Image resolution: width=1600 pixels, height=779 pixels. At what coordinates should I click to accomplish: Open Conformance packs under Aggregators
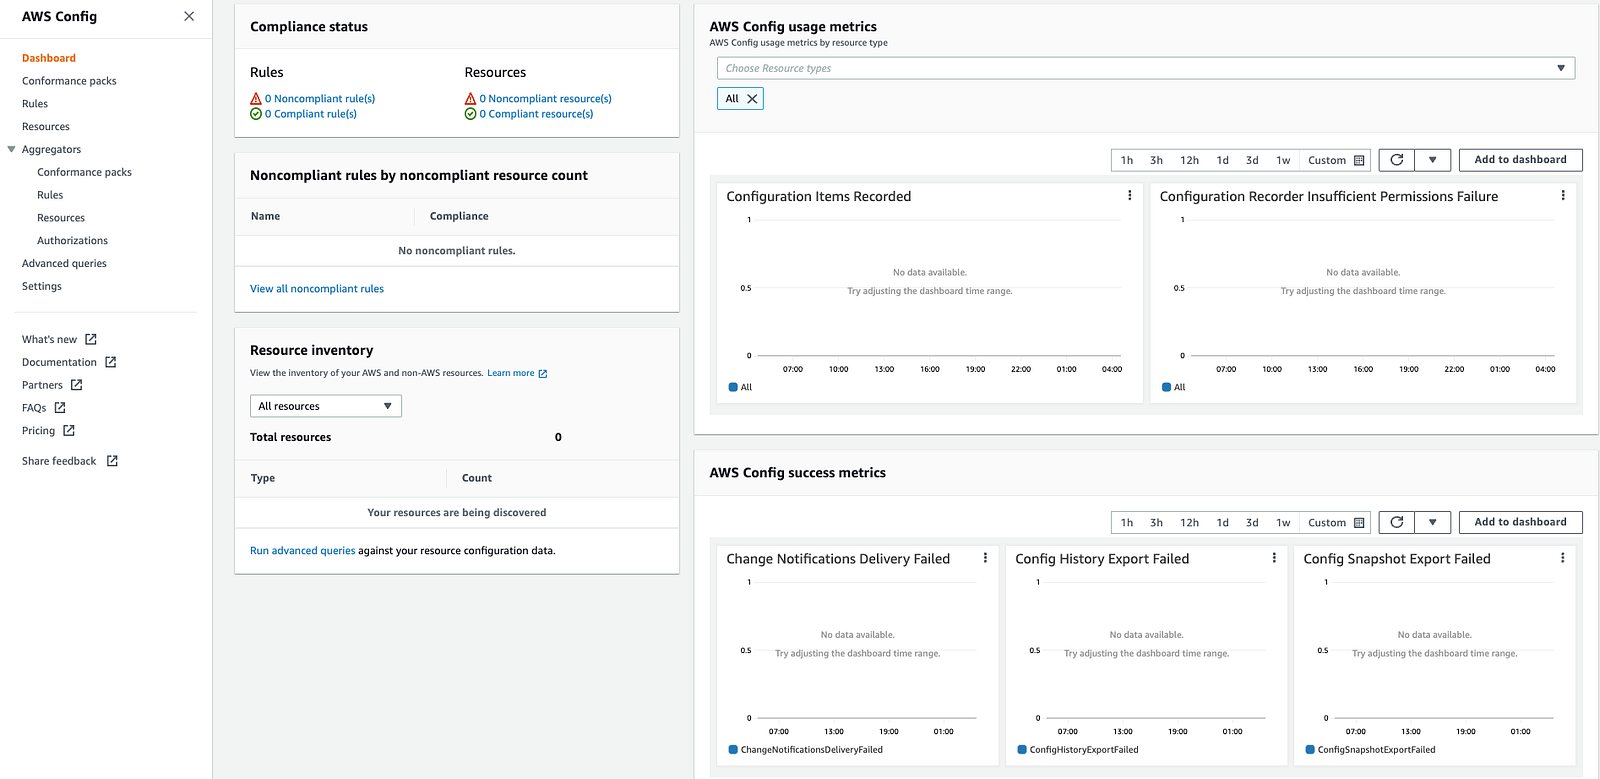tap(84, 173)
